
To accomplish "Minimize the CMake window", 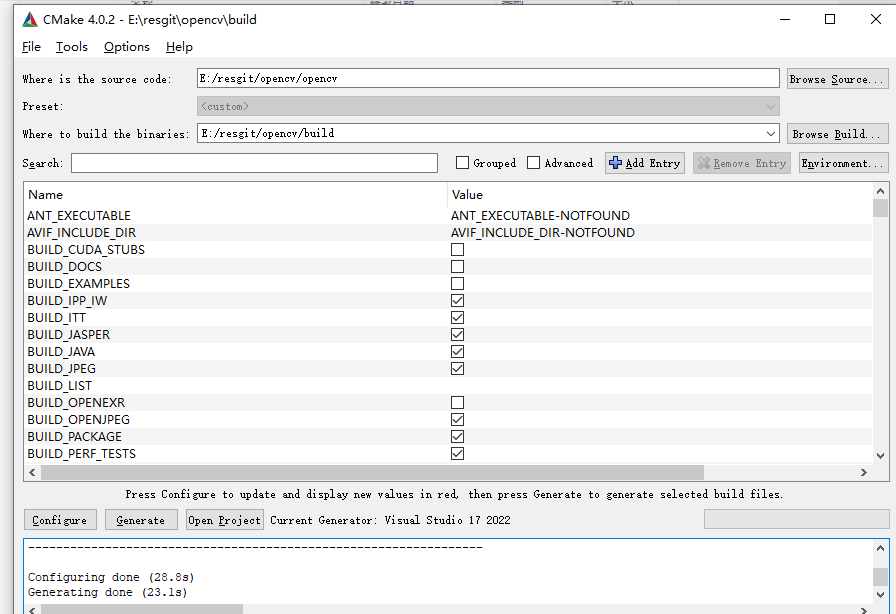I will tap(785, 19).
